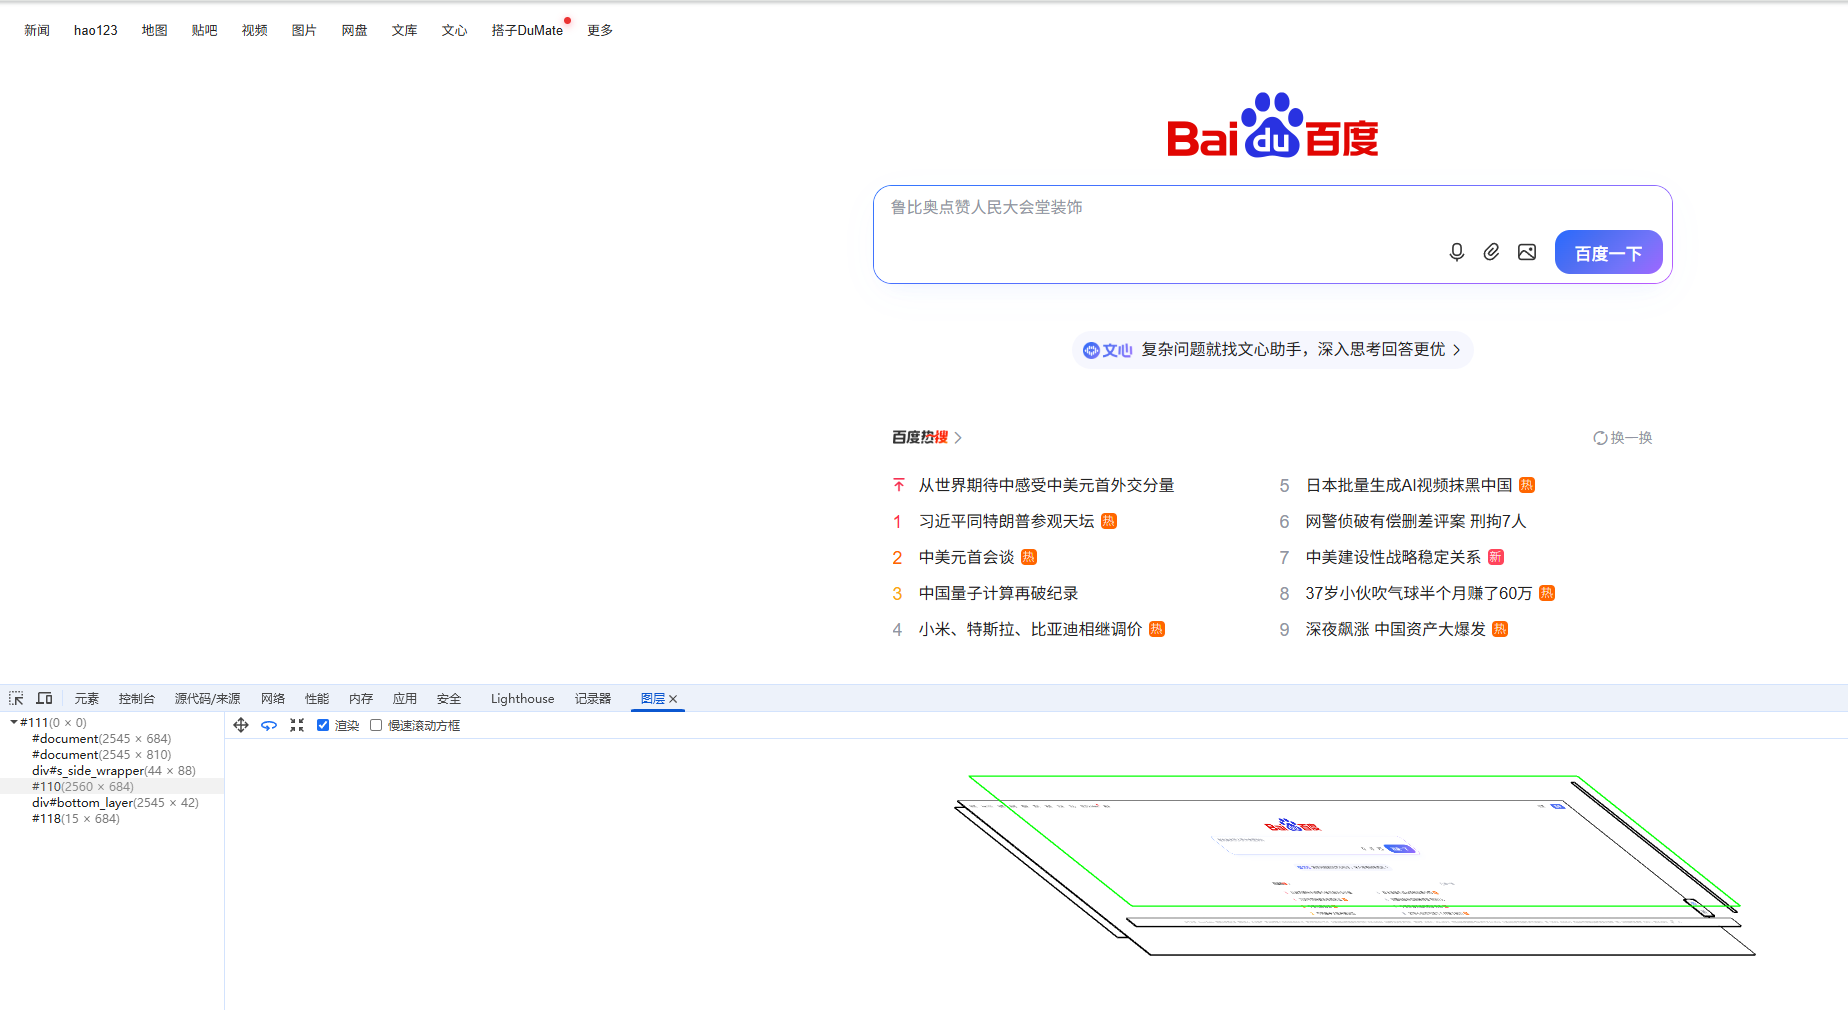The width and height of the screenshot is (1848, 1010).
Task: Click the pinned top arrow icon in hot list
Action: (x=898, y=485)
